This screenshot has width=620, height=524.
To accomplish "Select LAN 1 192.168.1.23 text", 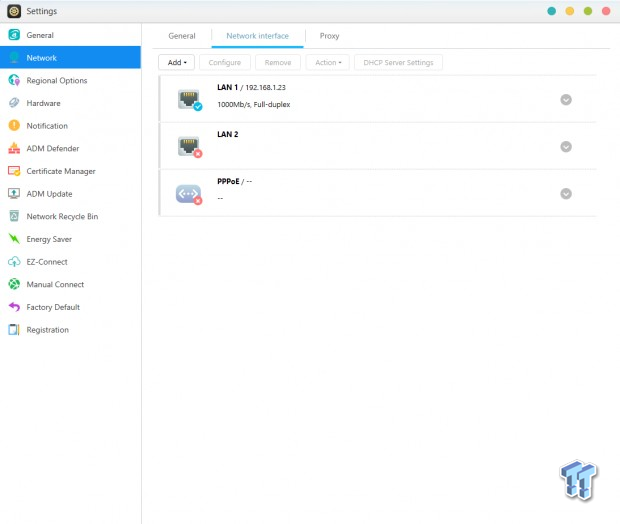I will 251,87.
